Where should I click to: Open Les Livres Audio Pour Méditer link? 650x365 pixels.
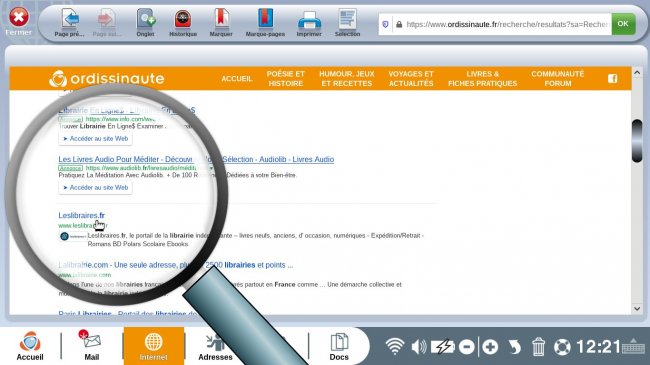[196, 159]
